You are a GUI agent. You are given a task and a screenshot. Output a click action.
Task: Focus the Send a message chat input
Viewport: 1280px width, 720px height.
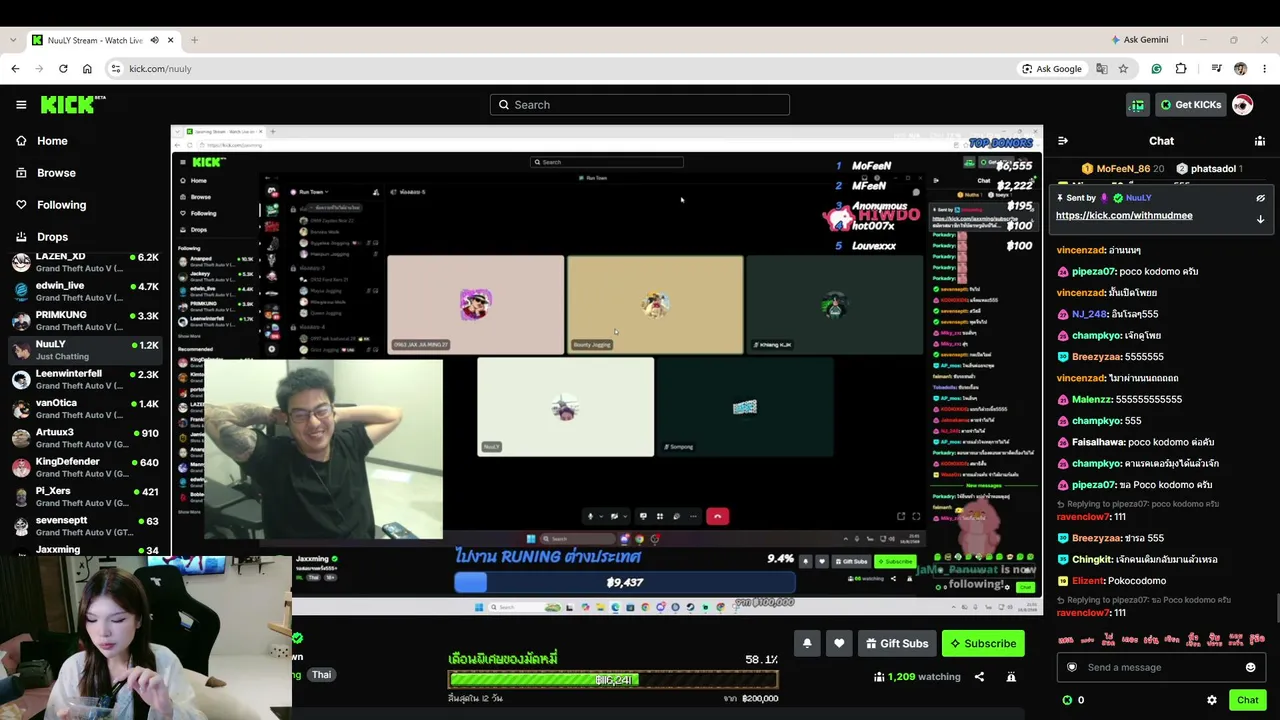coord(1161,667)
